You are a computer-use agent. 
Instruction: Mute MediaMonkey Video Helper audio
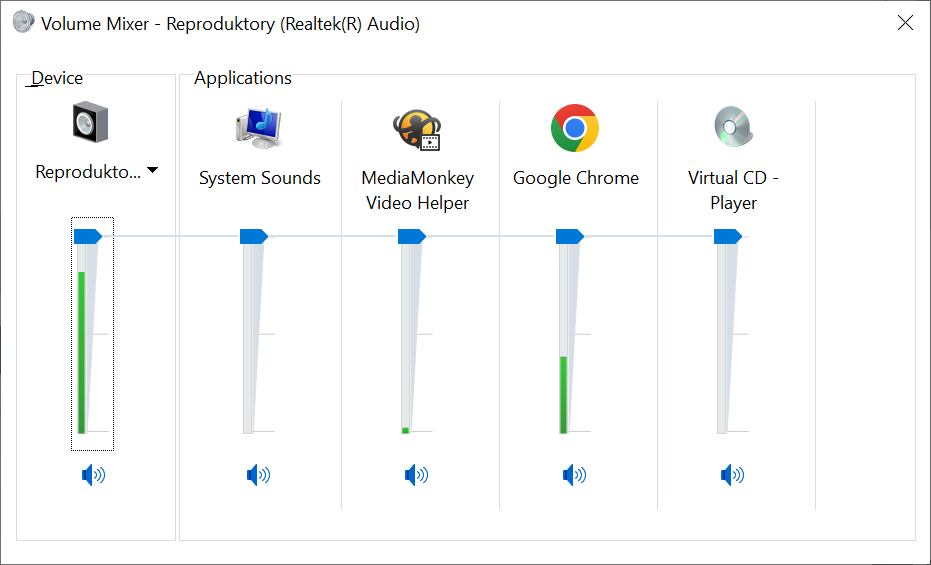point(416,475)
